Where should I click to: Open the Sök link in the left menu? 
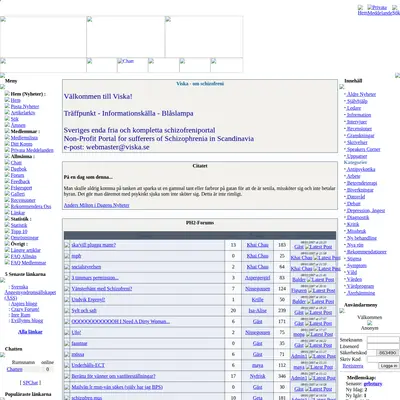15,119
